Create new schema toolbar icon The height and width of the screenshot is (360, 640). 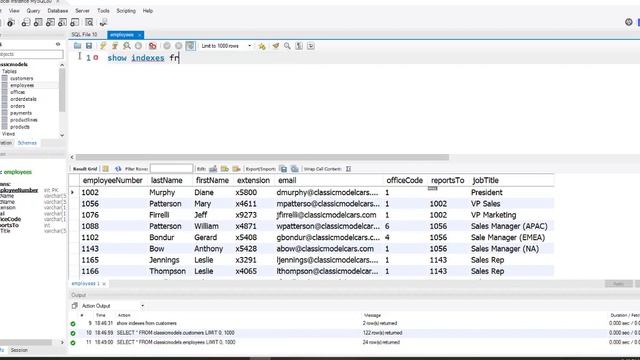point(26,22)
